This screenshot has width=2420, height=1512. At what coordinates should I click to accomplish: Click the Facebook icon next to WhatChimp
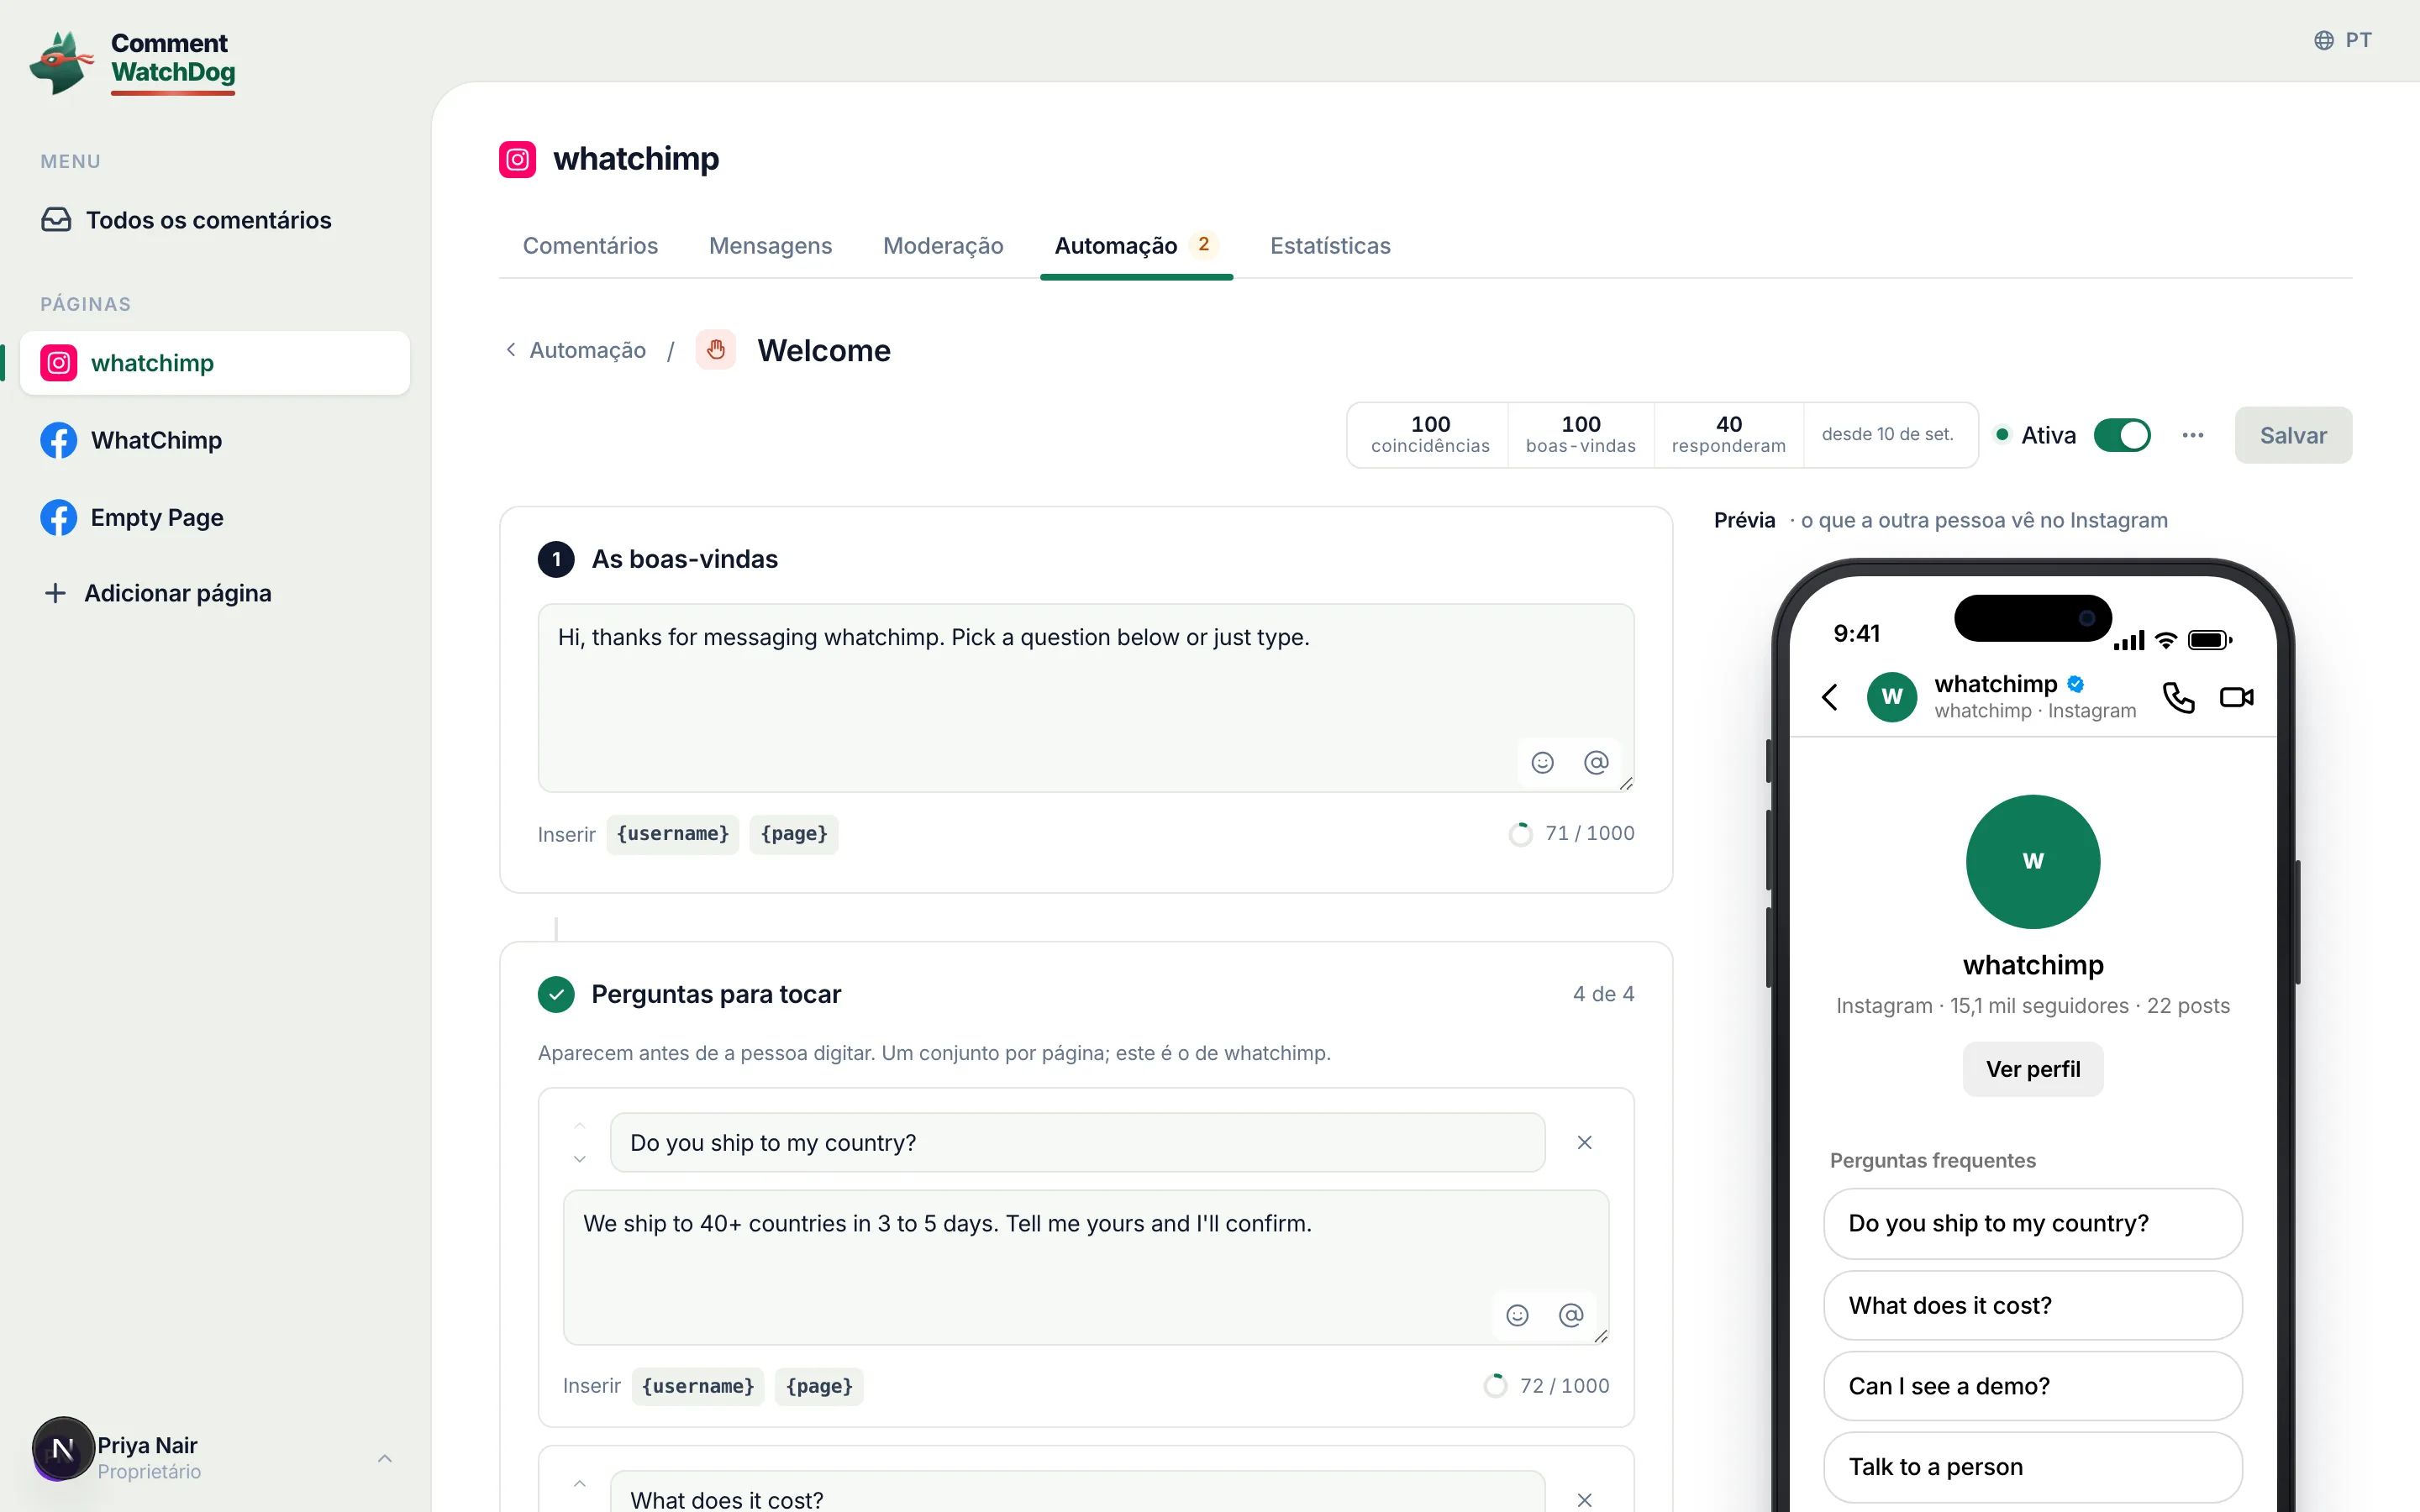click(x=59, y=440)
